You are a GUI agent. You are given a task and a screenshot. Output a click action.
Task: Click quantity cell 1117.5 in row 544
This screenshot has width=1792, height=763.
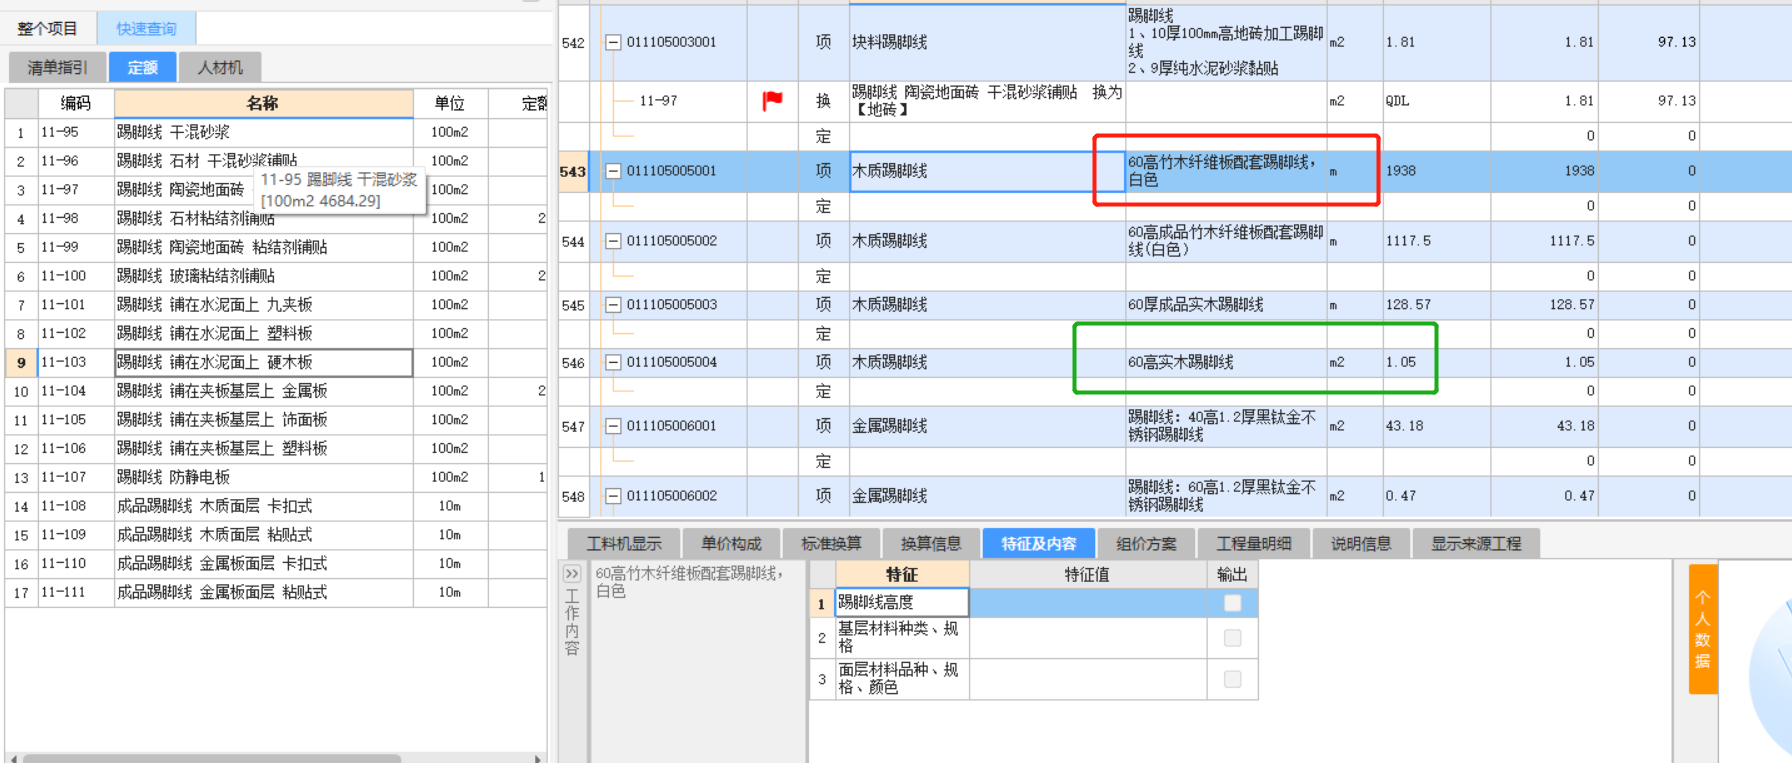pos(1437,241)
